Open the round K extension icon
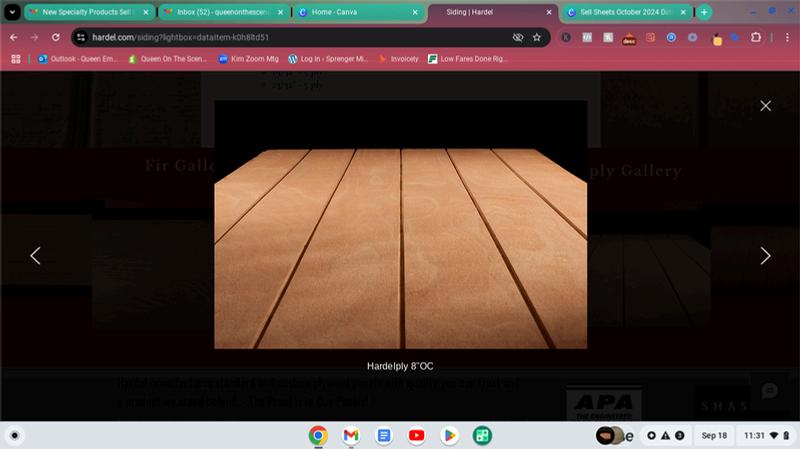 (x=566, y=37)
